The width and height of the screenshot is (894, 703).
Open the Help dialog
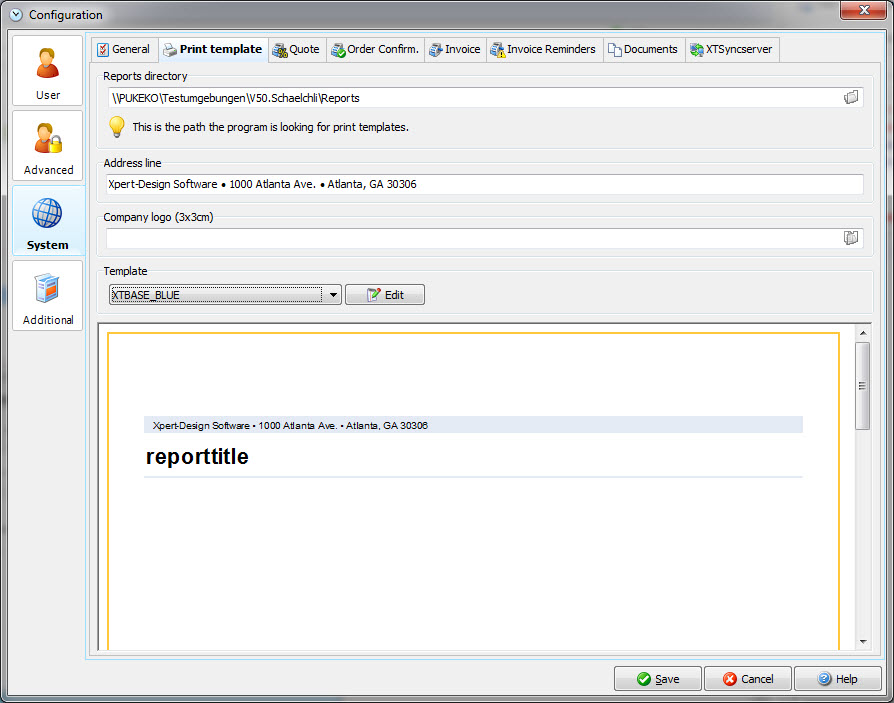click(x=837, y=678)
